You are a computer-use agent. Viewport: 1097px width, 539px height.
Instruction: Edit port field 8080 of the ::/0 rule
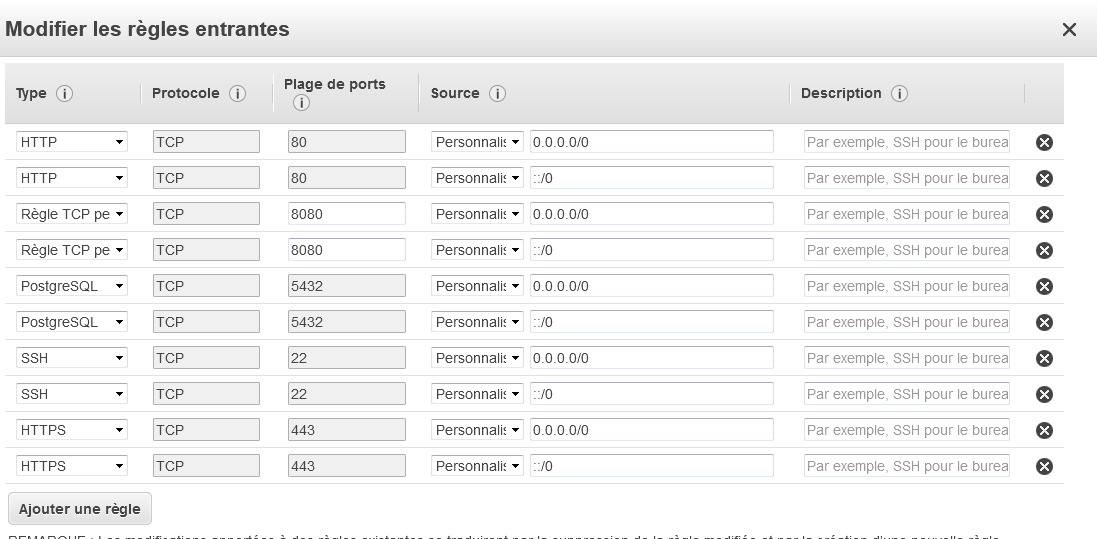[x=346, y=250]
